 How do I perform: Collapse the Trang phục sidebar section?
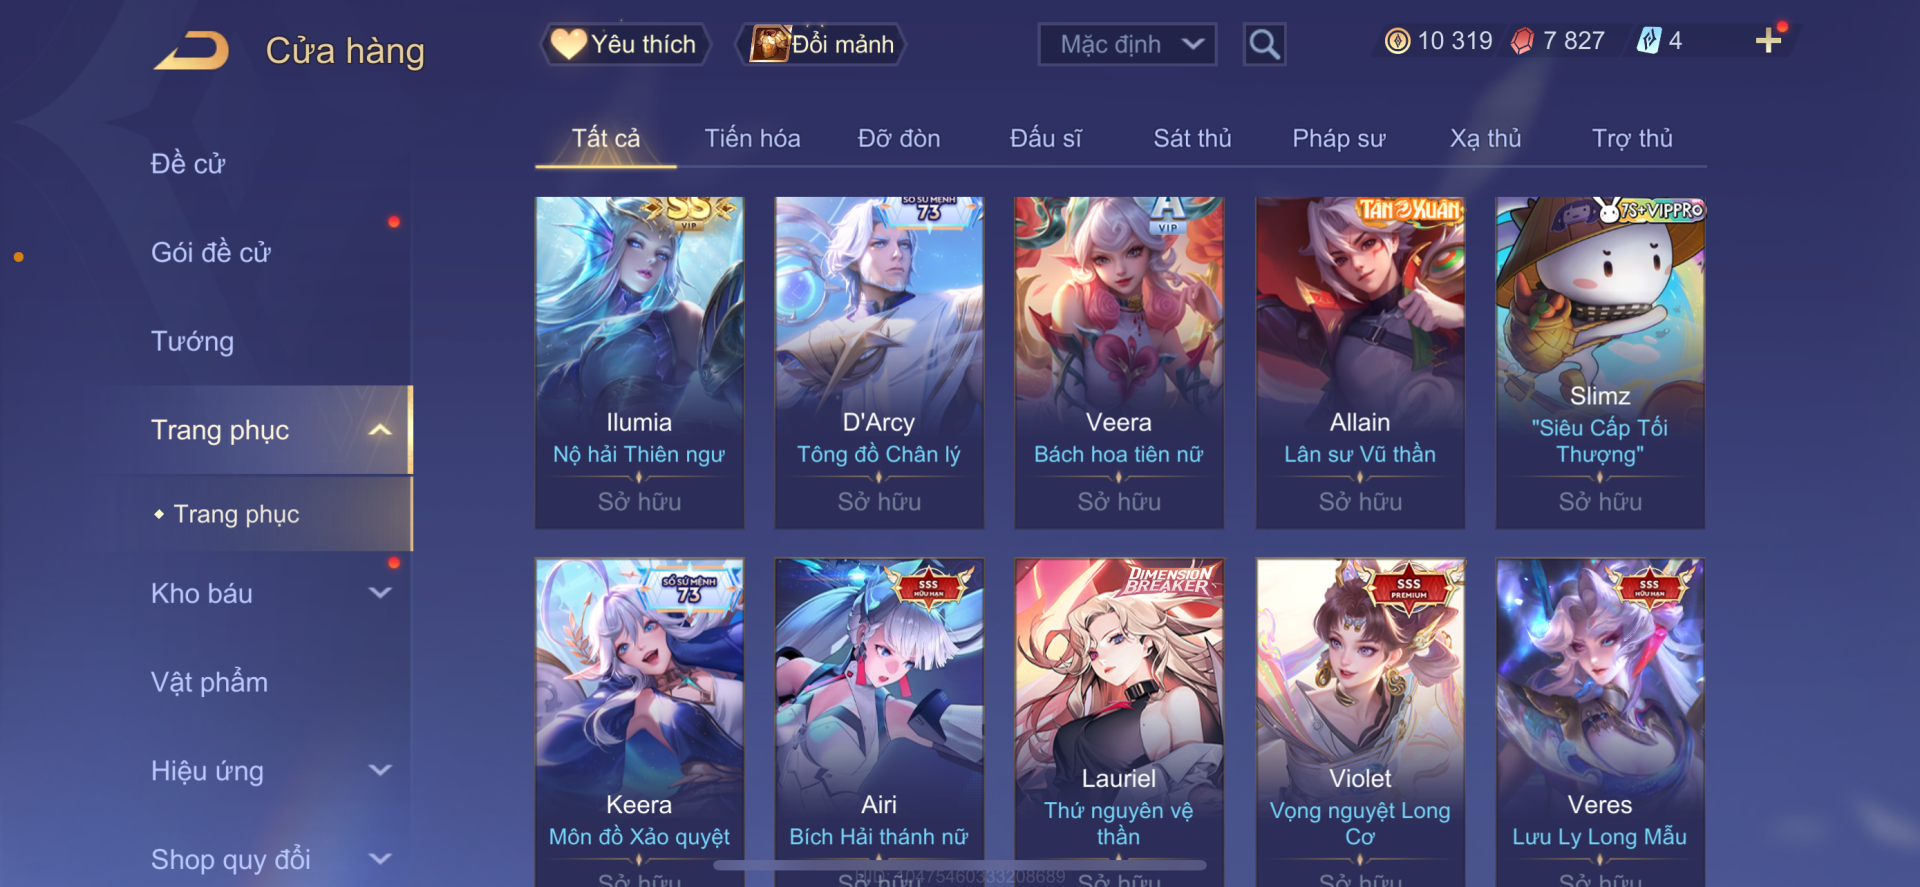379,430
